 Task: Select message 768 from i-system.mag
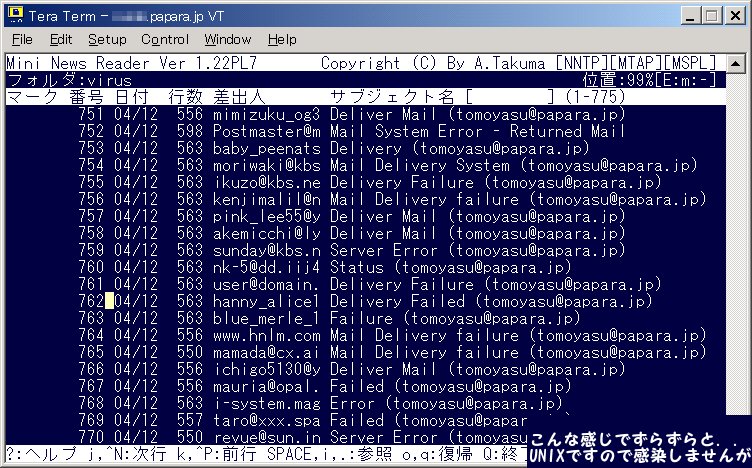click(x=321, y=403)
